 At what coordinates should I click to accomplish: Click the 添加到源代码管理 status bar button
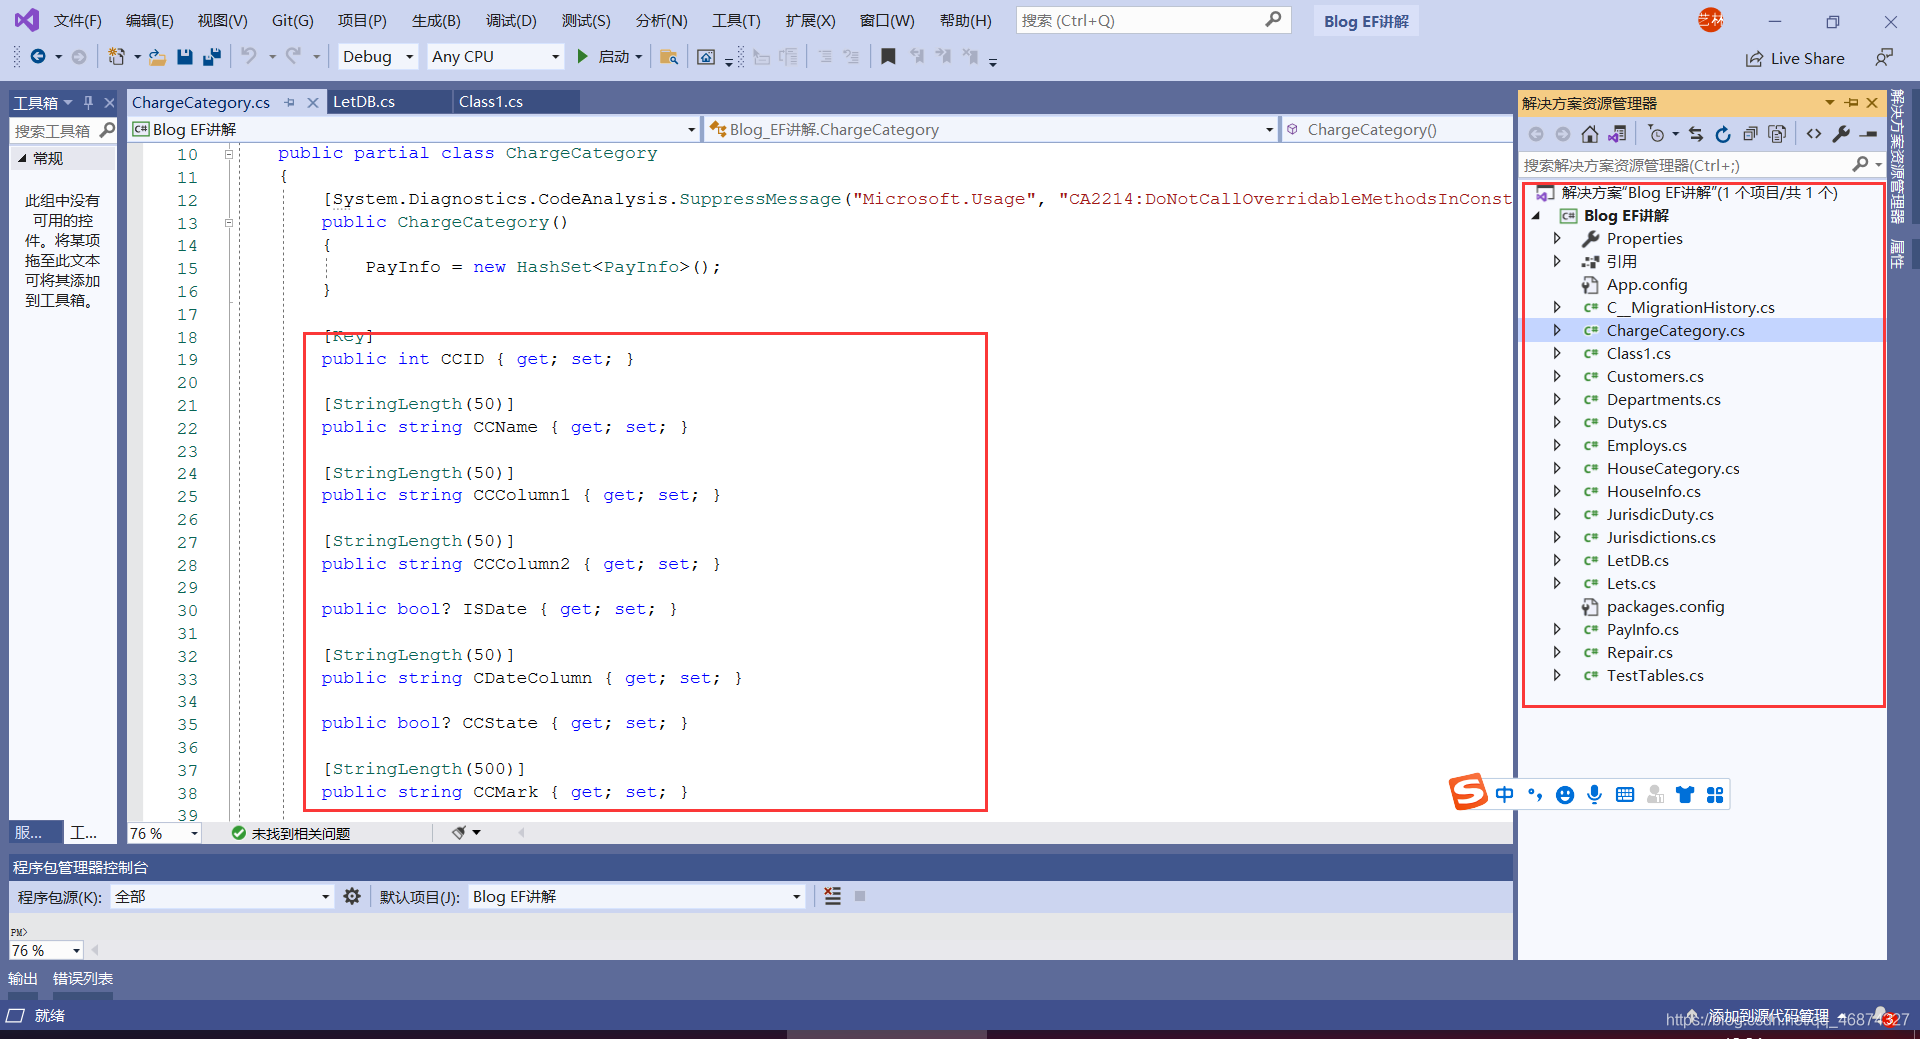click(x=1768, y=1015)
